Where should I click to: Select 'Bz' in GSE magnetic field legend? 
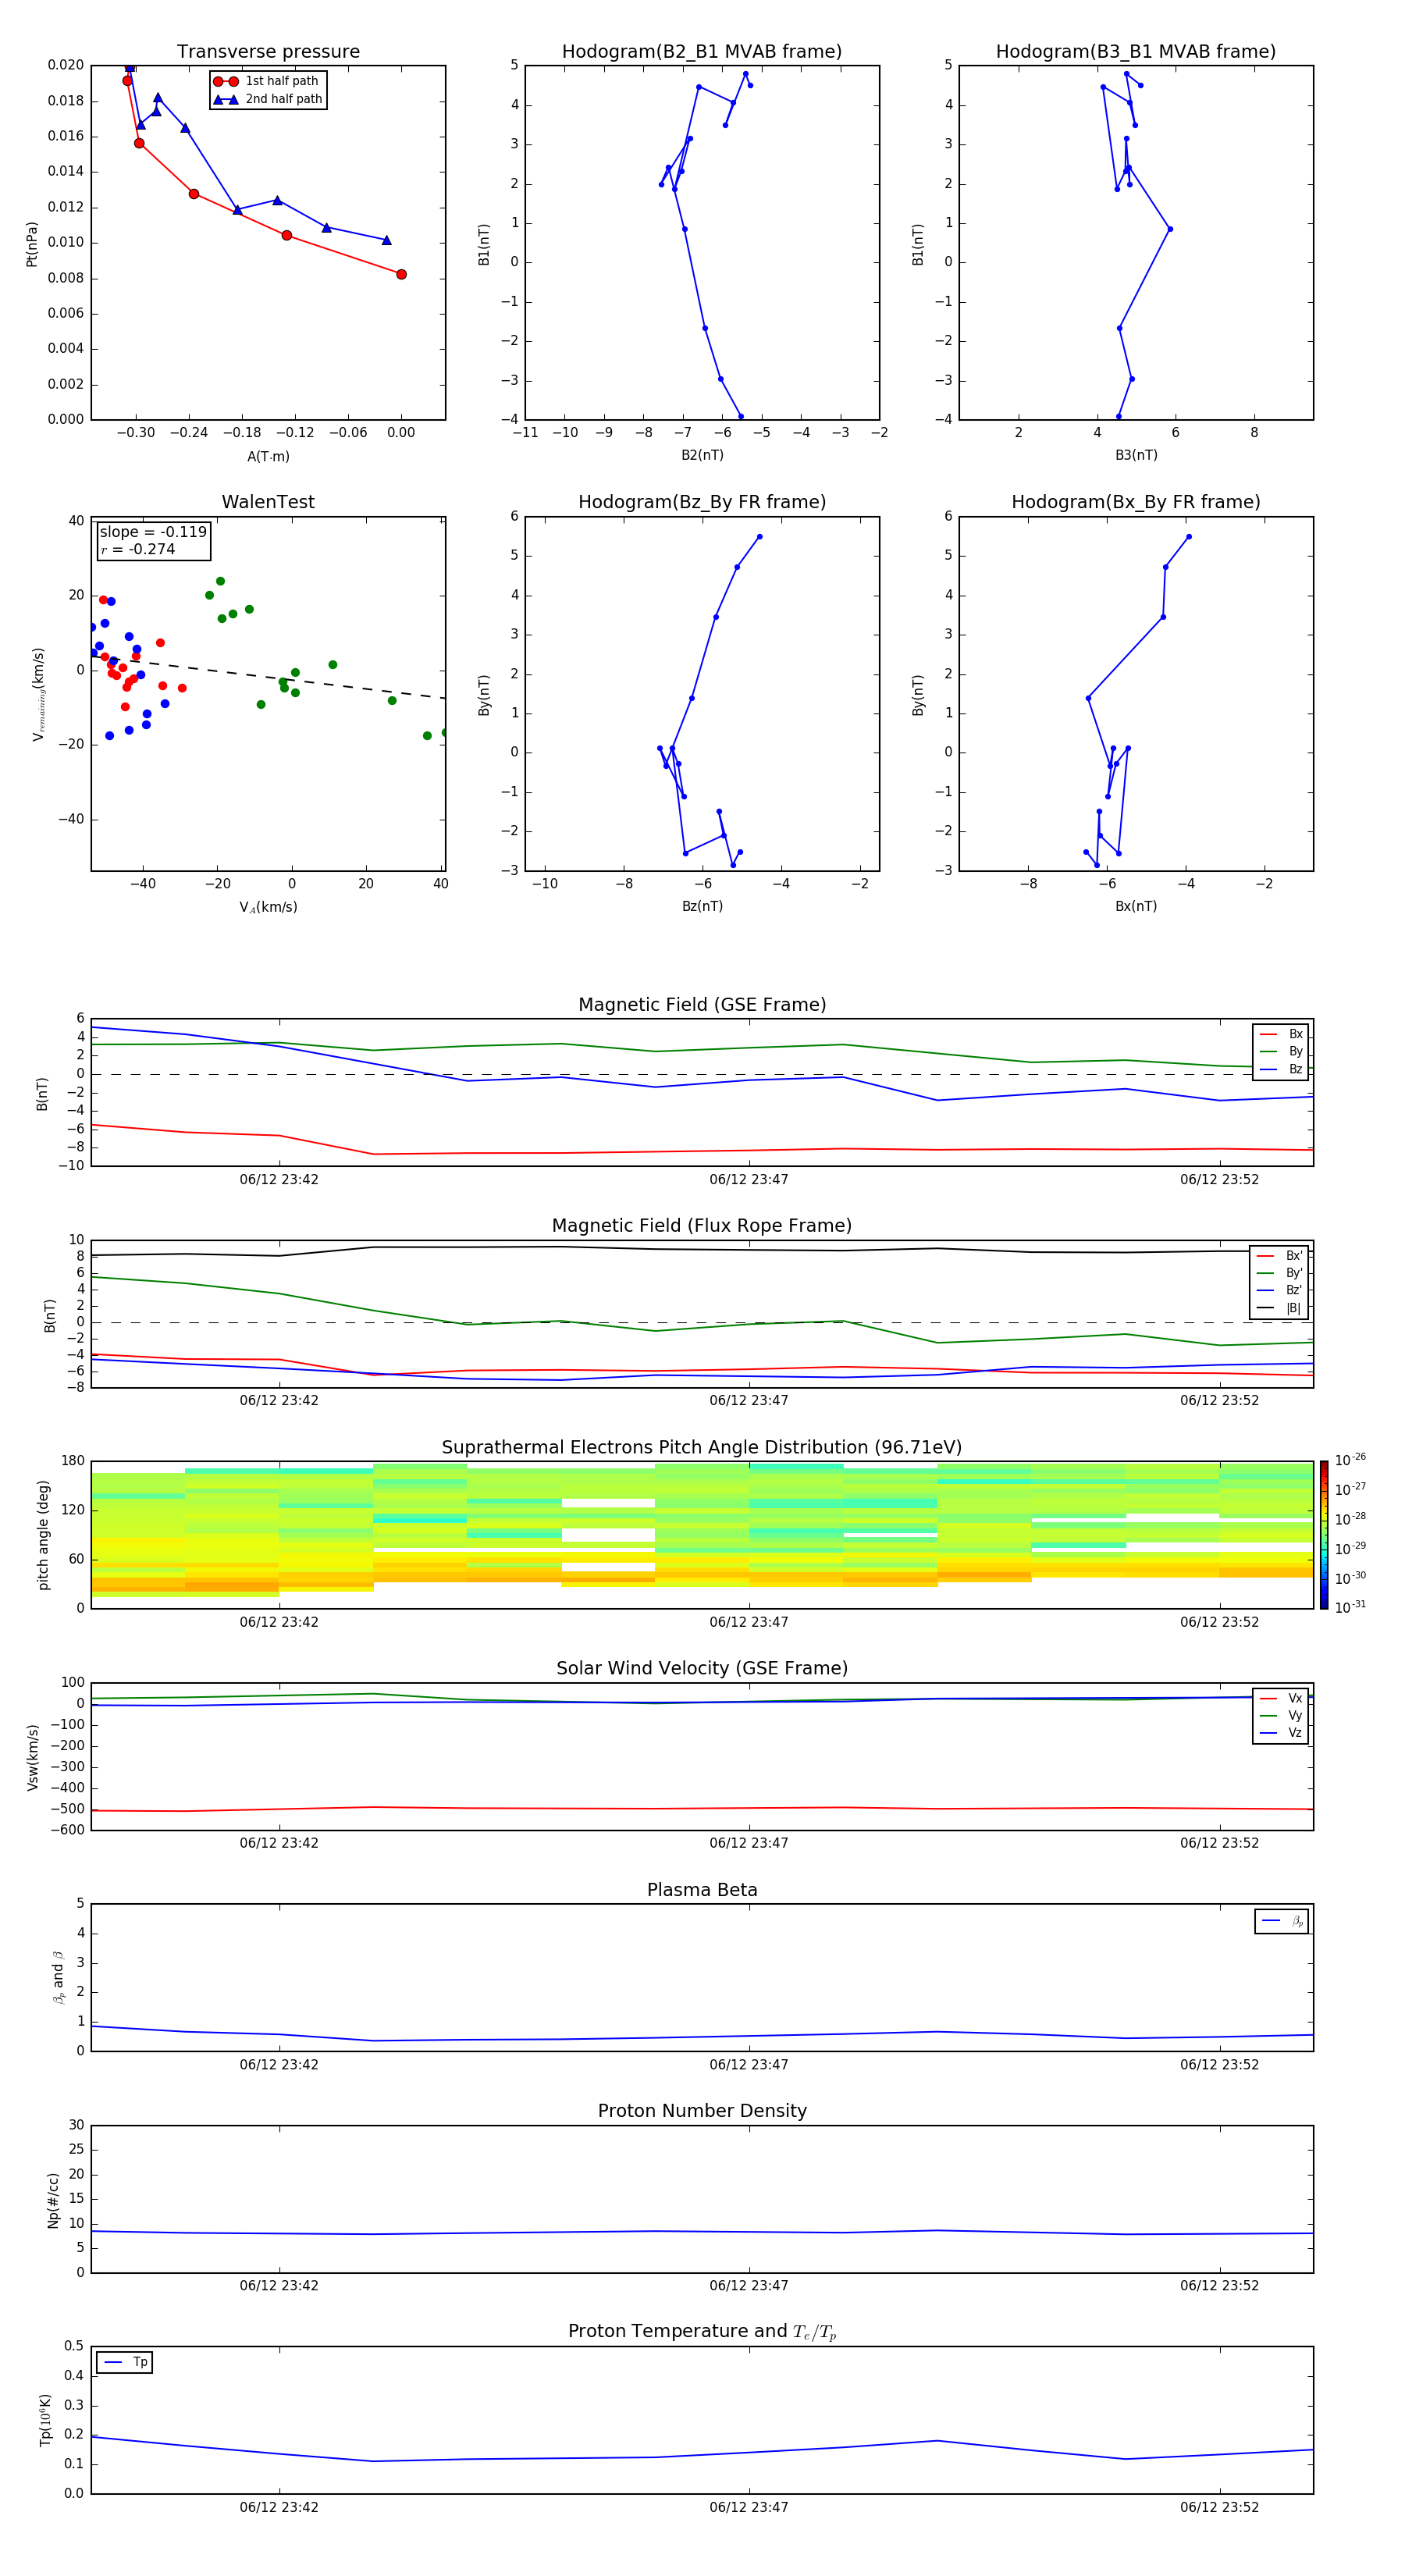click(x=1281, y=1070)
